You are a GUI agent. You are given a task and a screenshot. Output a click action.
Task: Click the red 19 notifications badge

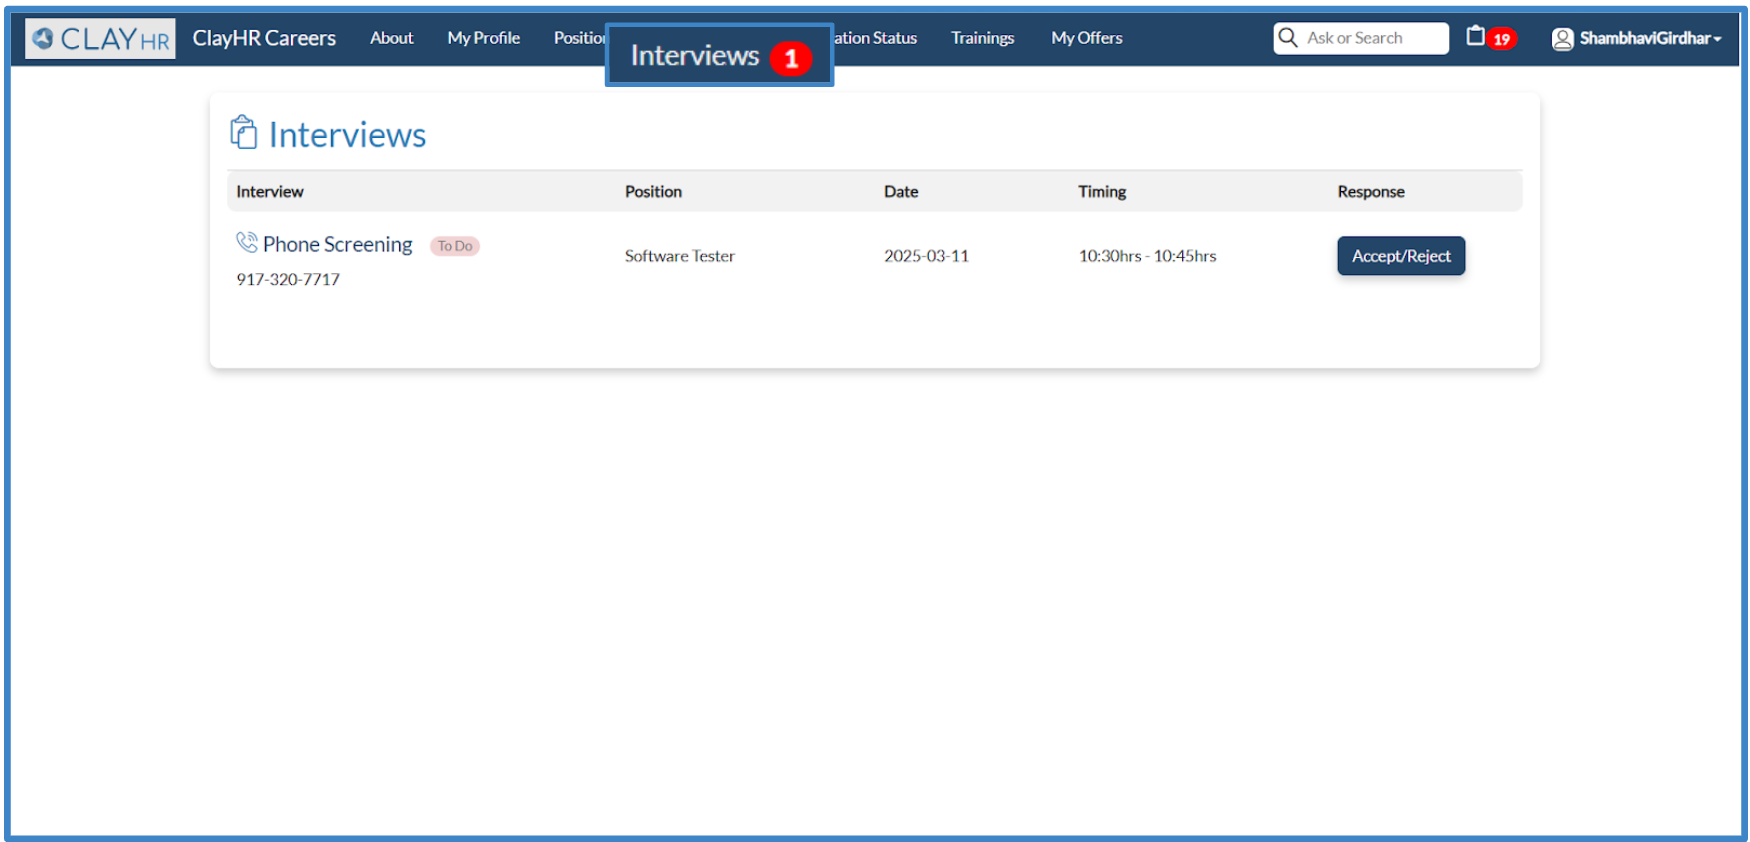pyautogui.click(x=1501, y=39)
